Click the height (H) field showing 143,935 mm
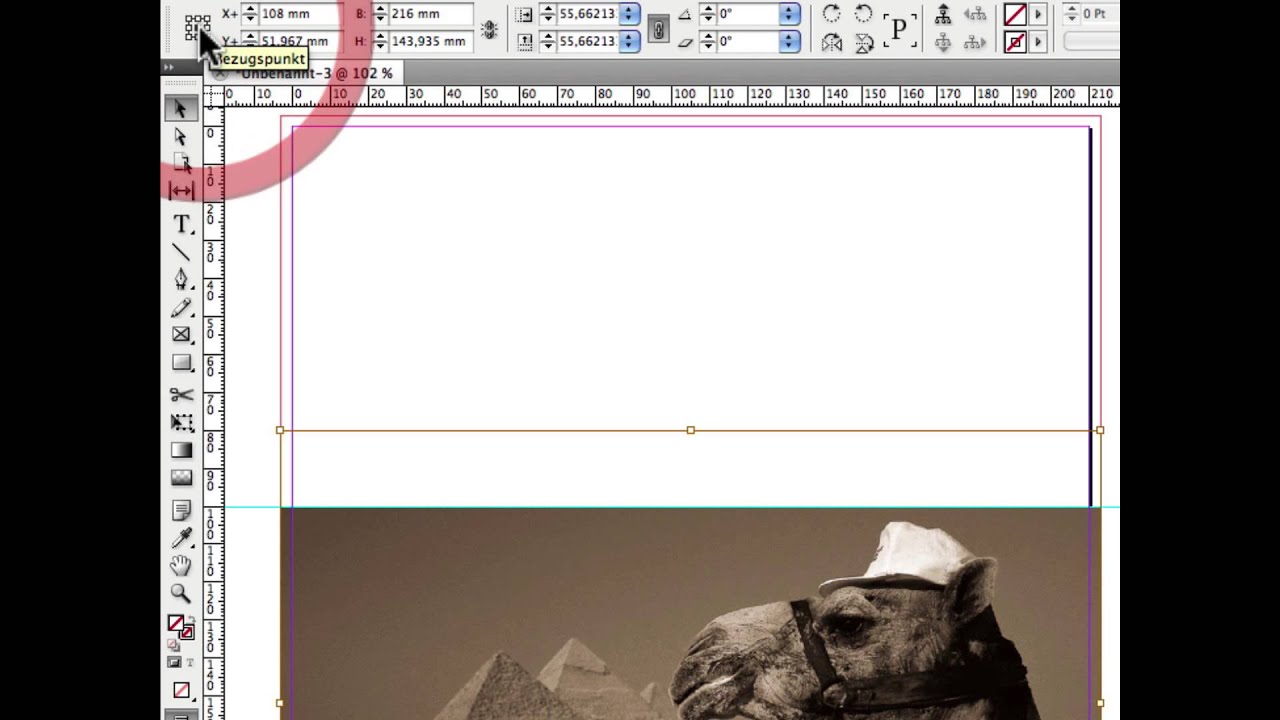1280x720 pixels. point(430,41)
